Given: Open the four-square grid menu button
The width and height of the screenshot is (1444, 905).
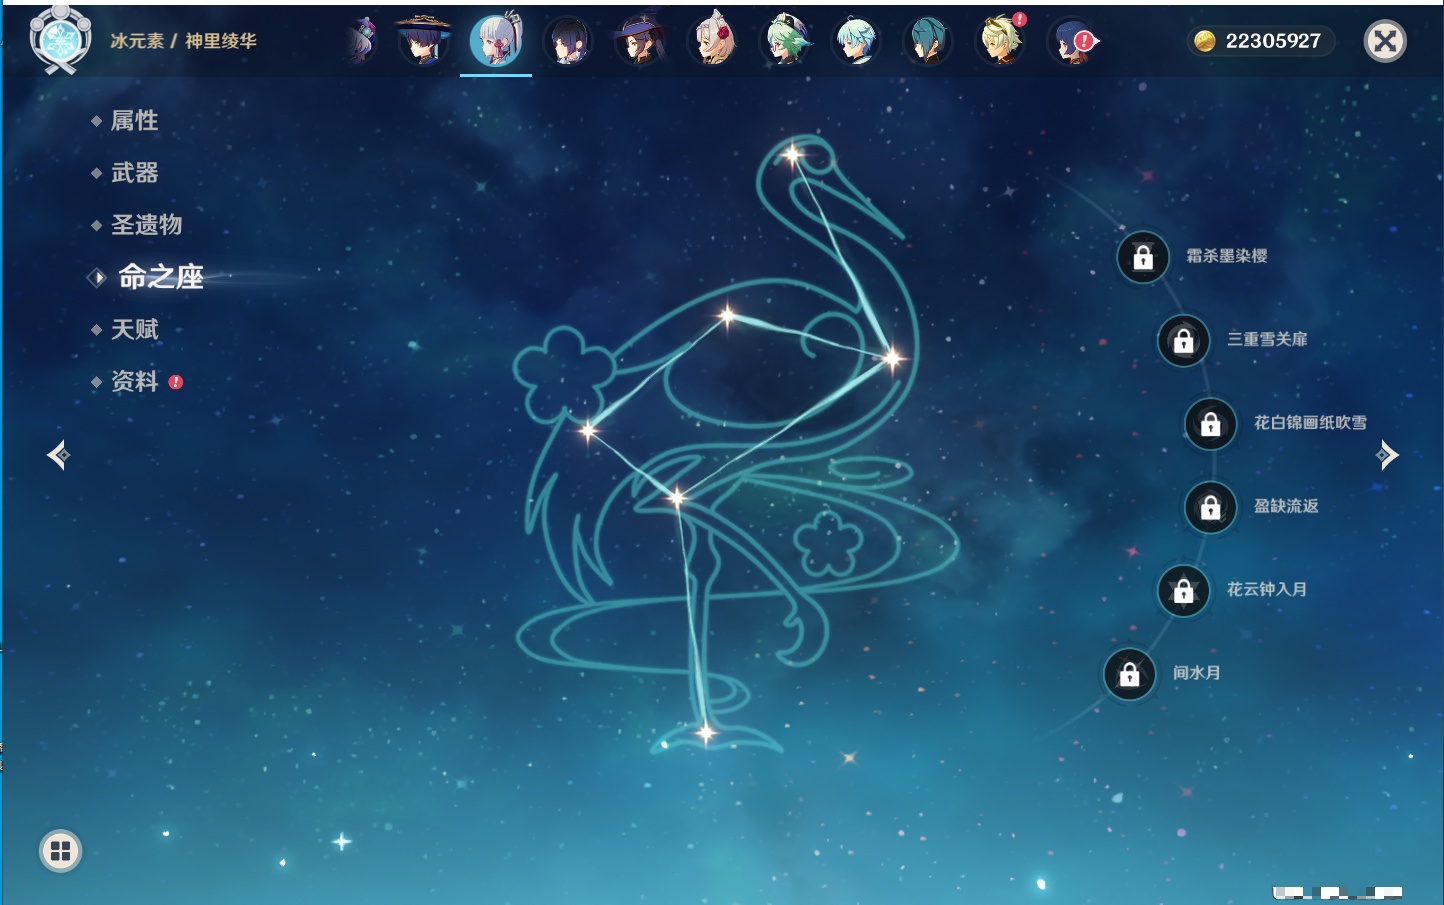Looking at the screenshot, I should pyautogui.click(x=60, y=851).
